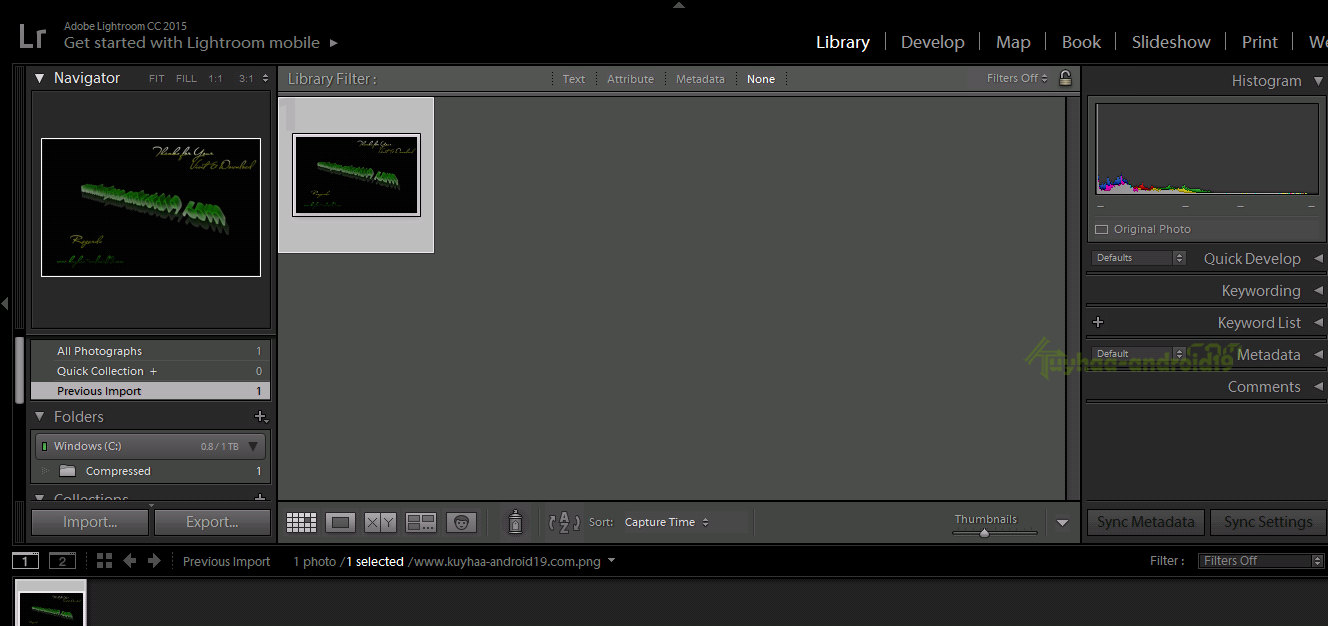Open the Compressed folder icon

click(x=67, y=471)
